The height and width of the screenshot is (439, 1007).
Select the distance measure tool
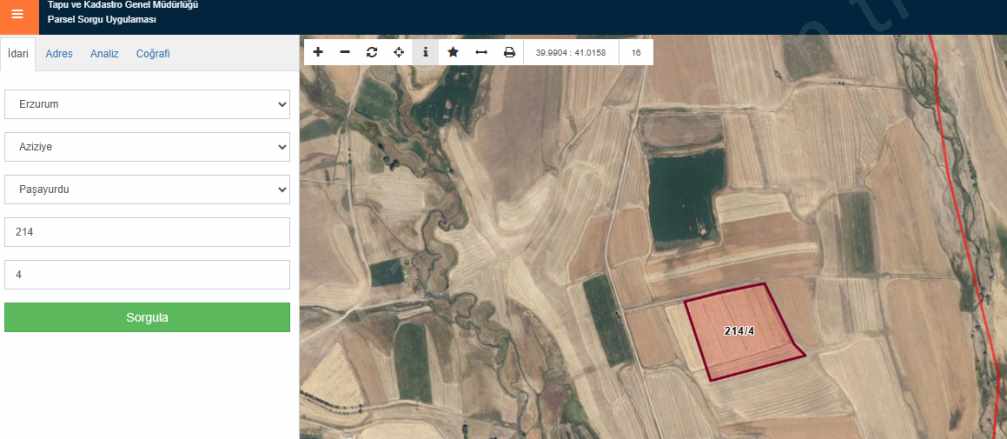click(481, 52)
